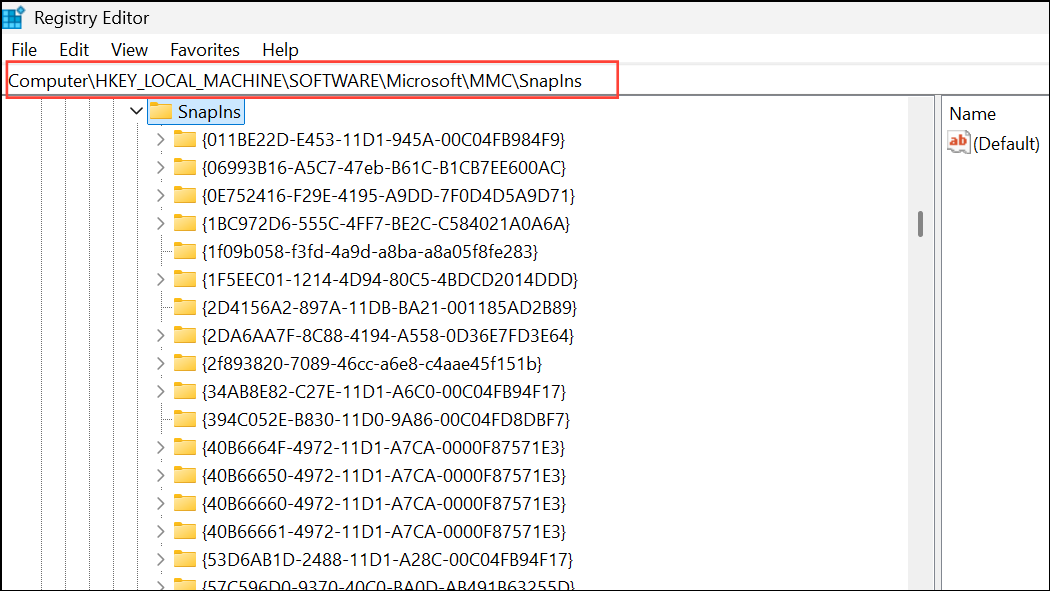Select key text {2DA6AA7F-8C88-4194-A558-0D36E7FD3E64}
1050x591 pixels.
[x=388, y=335]
